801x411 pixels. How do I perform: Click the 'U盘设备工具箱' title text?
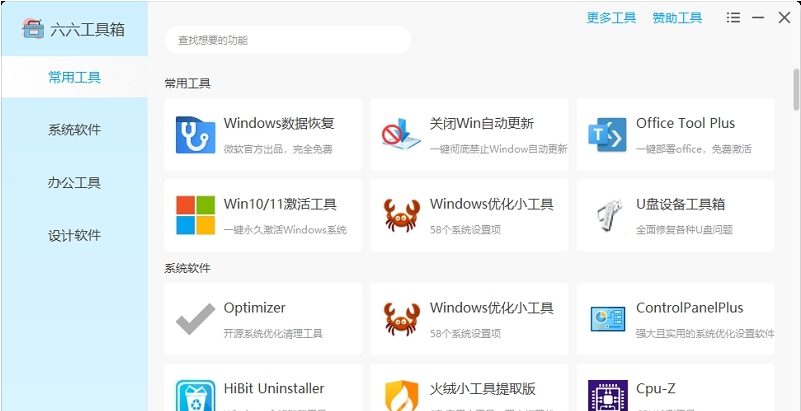click(x=680, y=204)
